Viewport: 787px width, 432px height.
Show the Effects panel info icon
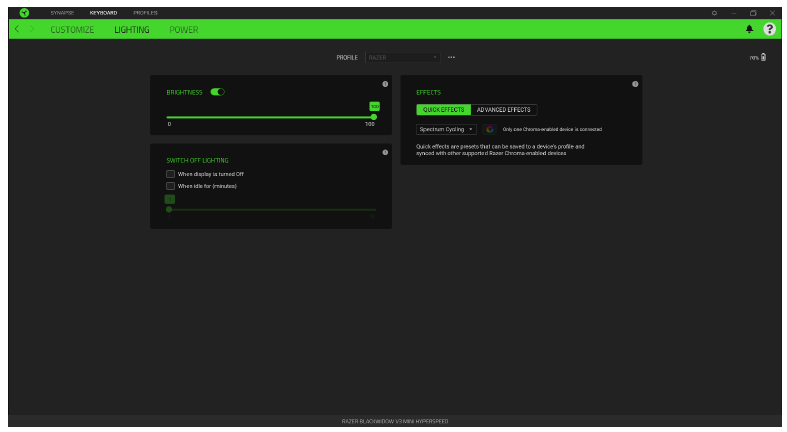pos(635,84)
